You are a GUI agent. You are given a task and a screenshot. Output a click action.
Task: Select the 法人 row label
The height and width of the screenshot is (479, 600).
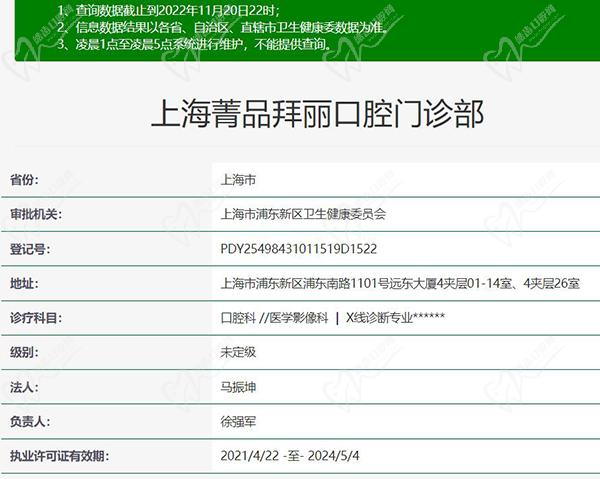pyautogui.click(x=24, y=387)
